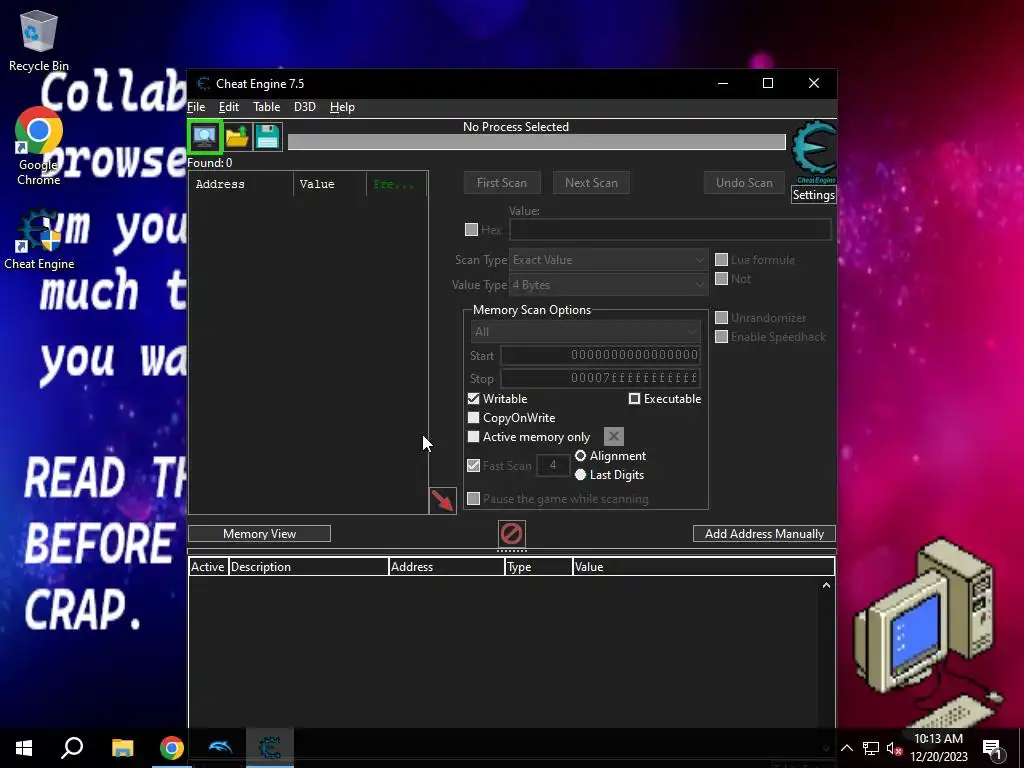Click the Stop address field
This screenshot has height=768, width=1024.
pyautogui.click(x=600, y=378)
